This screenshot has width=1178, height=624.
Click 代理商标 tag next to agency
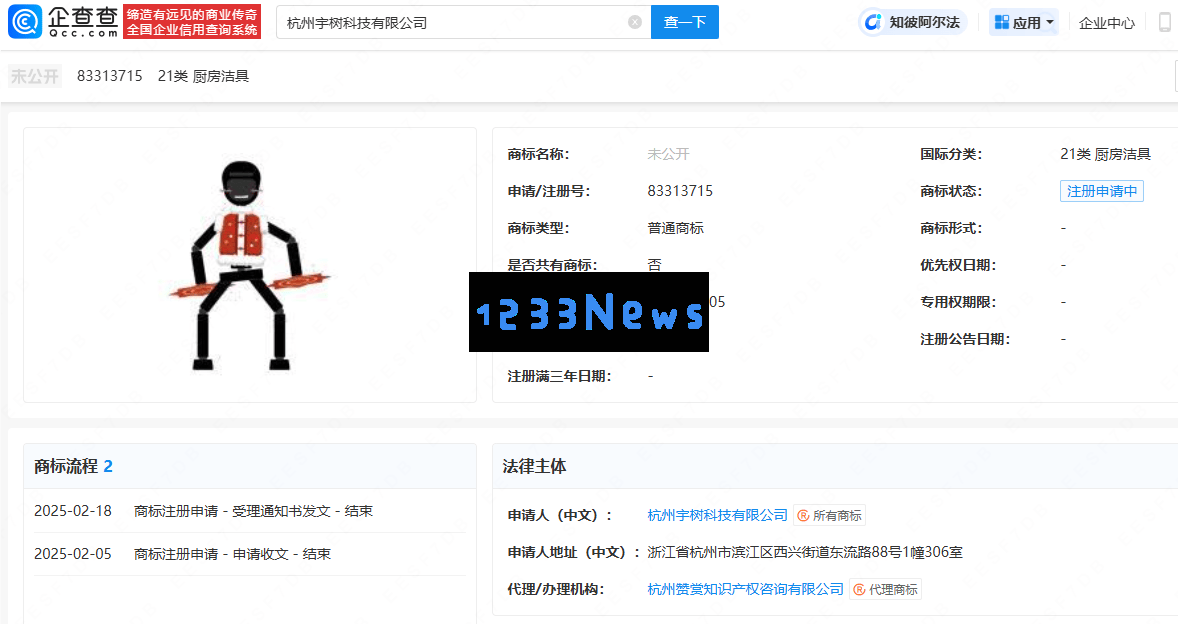pos(886,589)
